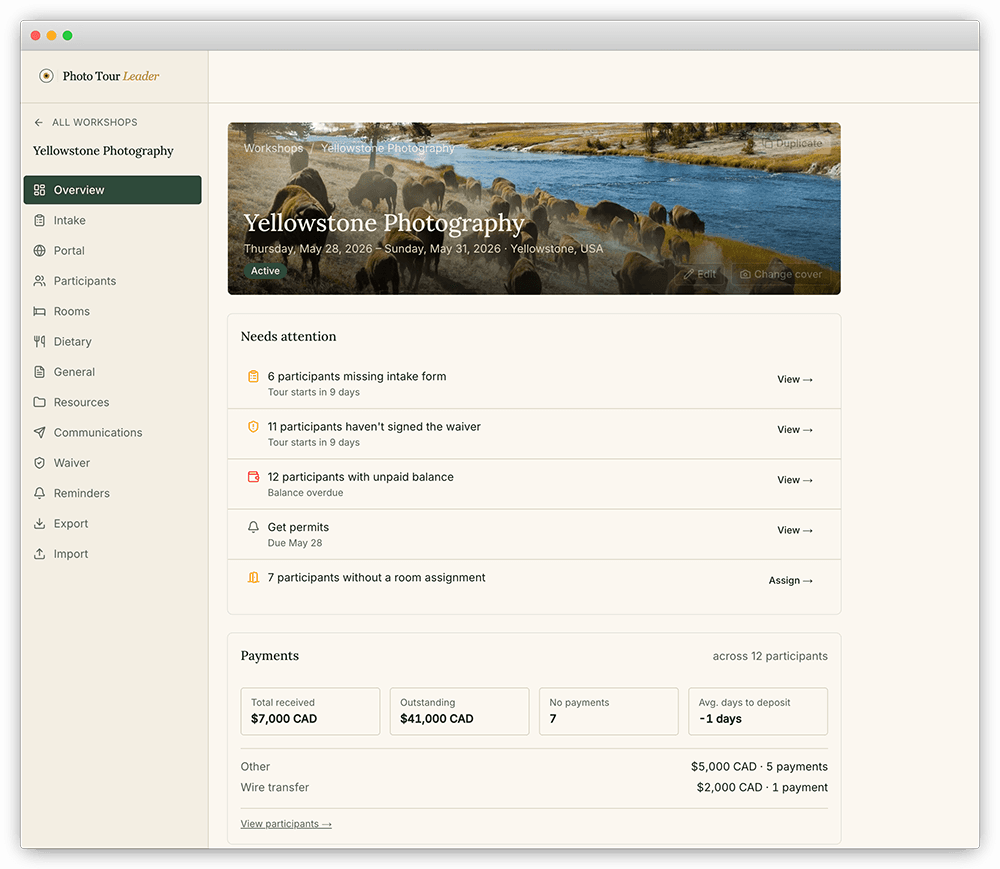Click the Communications paper-plane icon

tap(40, 432)
